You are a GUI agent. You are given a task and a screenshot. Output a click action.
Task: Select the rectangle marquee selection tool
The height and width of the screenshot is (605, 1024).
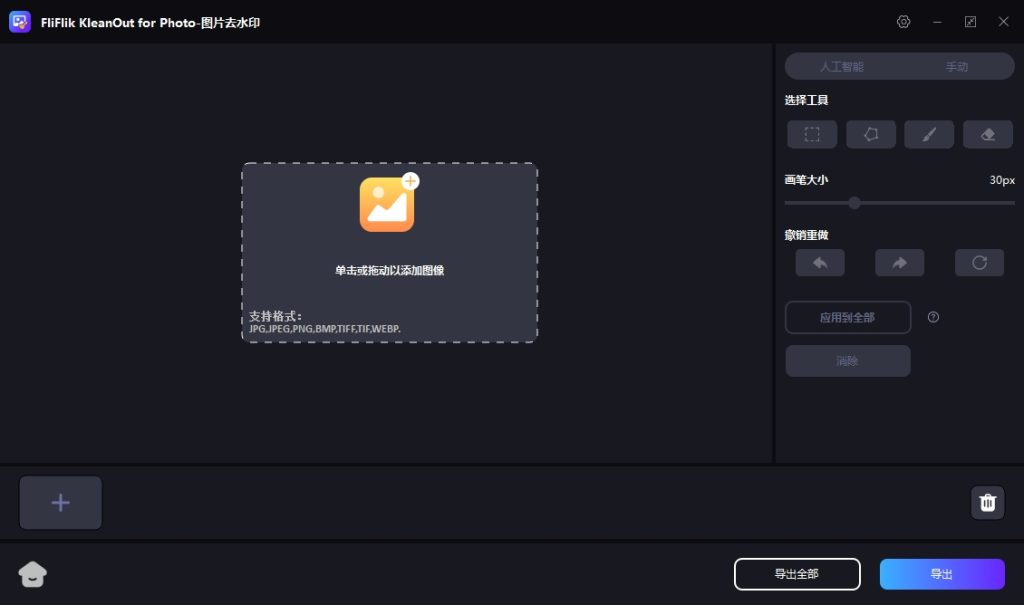click(812, 135)
